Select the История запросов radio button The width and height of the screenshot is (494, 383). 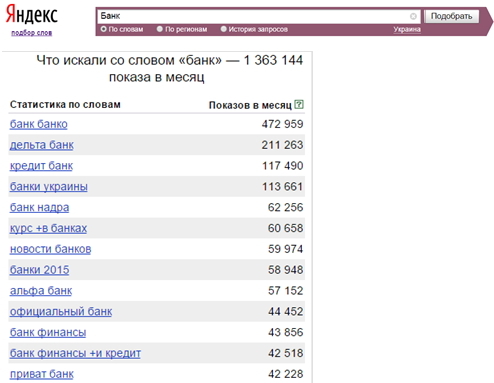point(223,29)
